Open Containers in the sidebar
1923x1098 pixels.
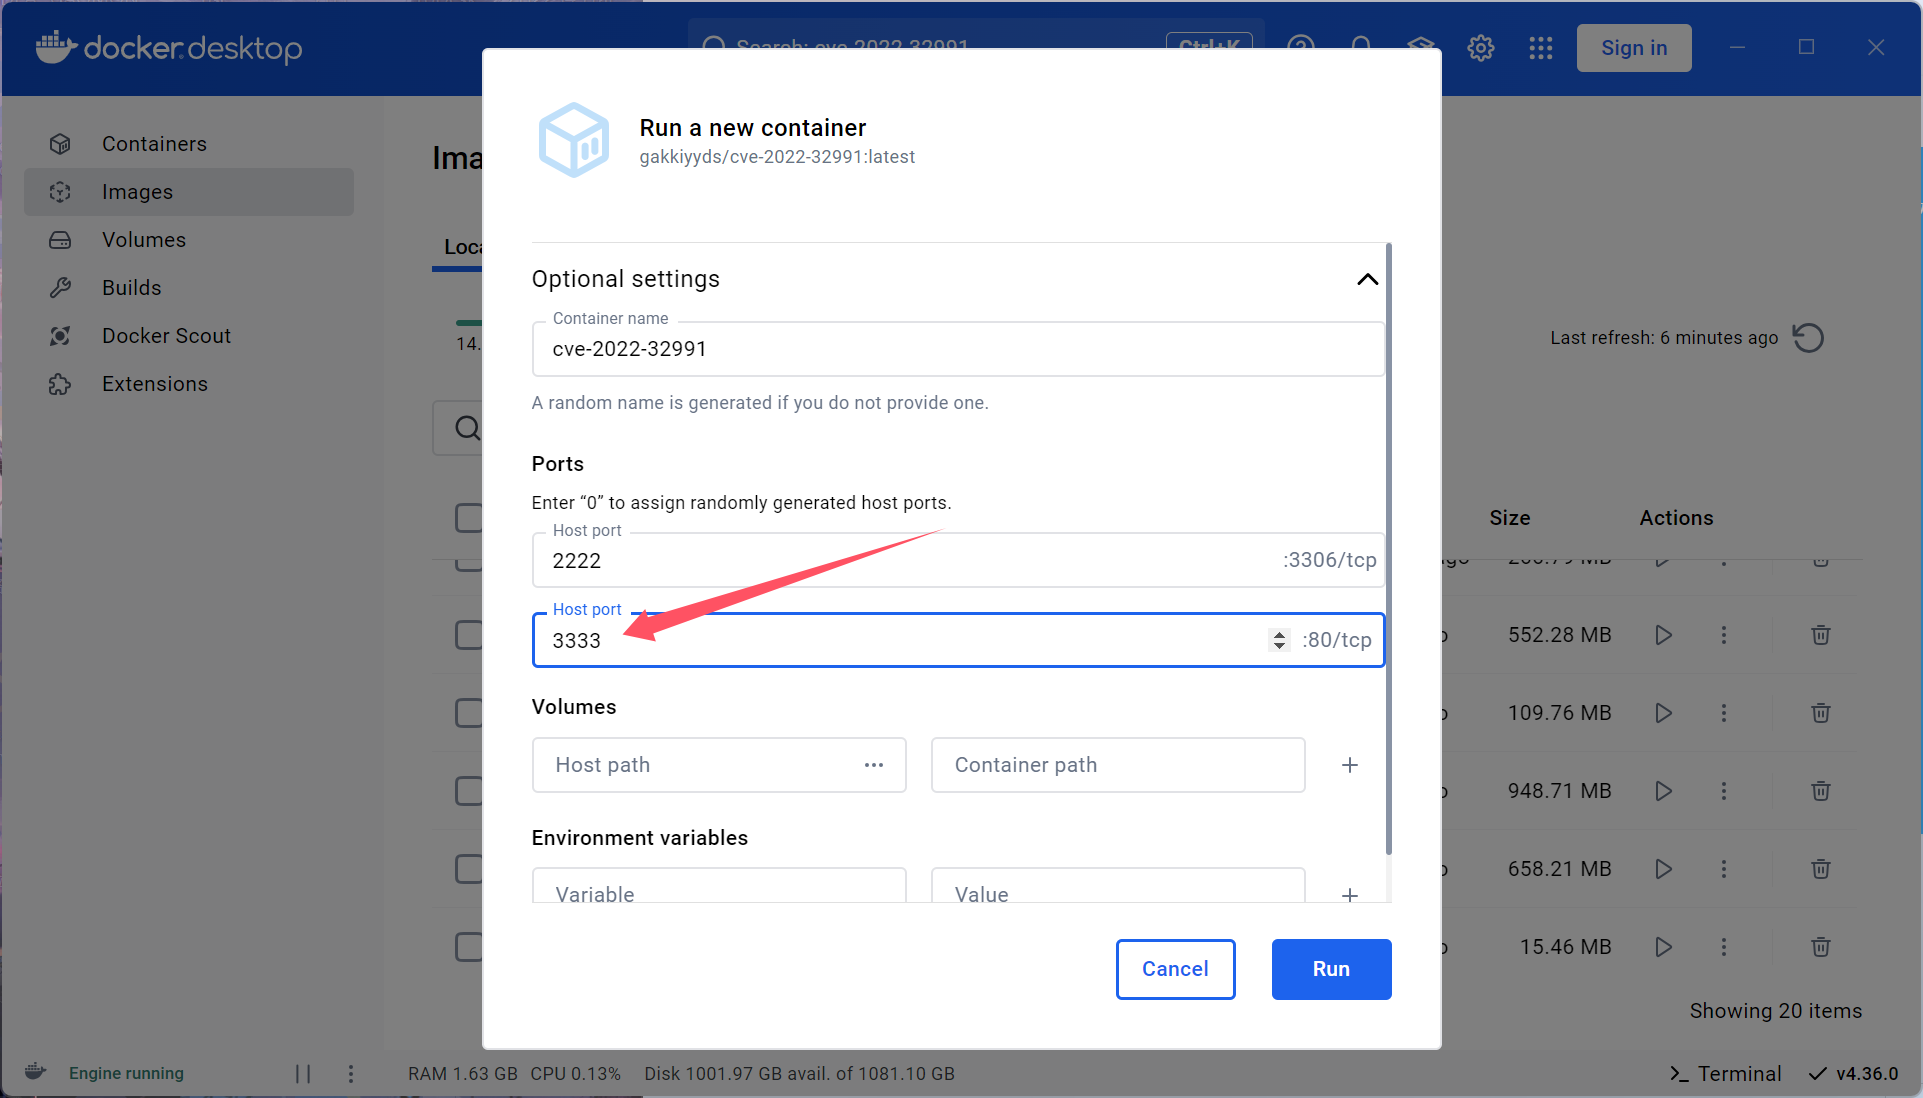pos(154,144)
